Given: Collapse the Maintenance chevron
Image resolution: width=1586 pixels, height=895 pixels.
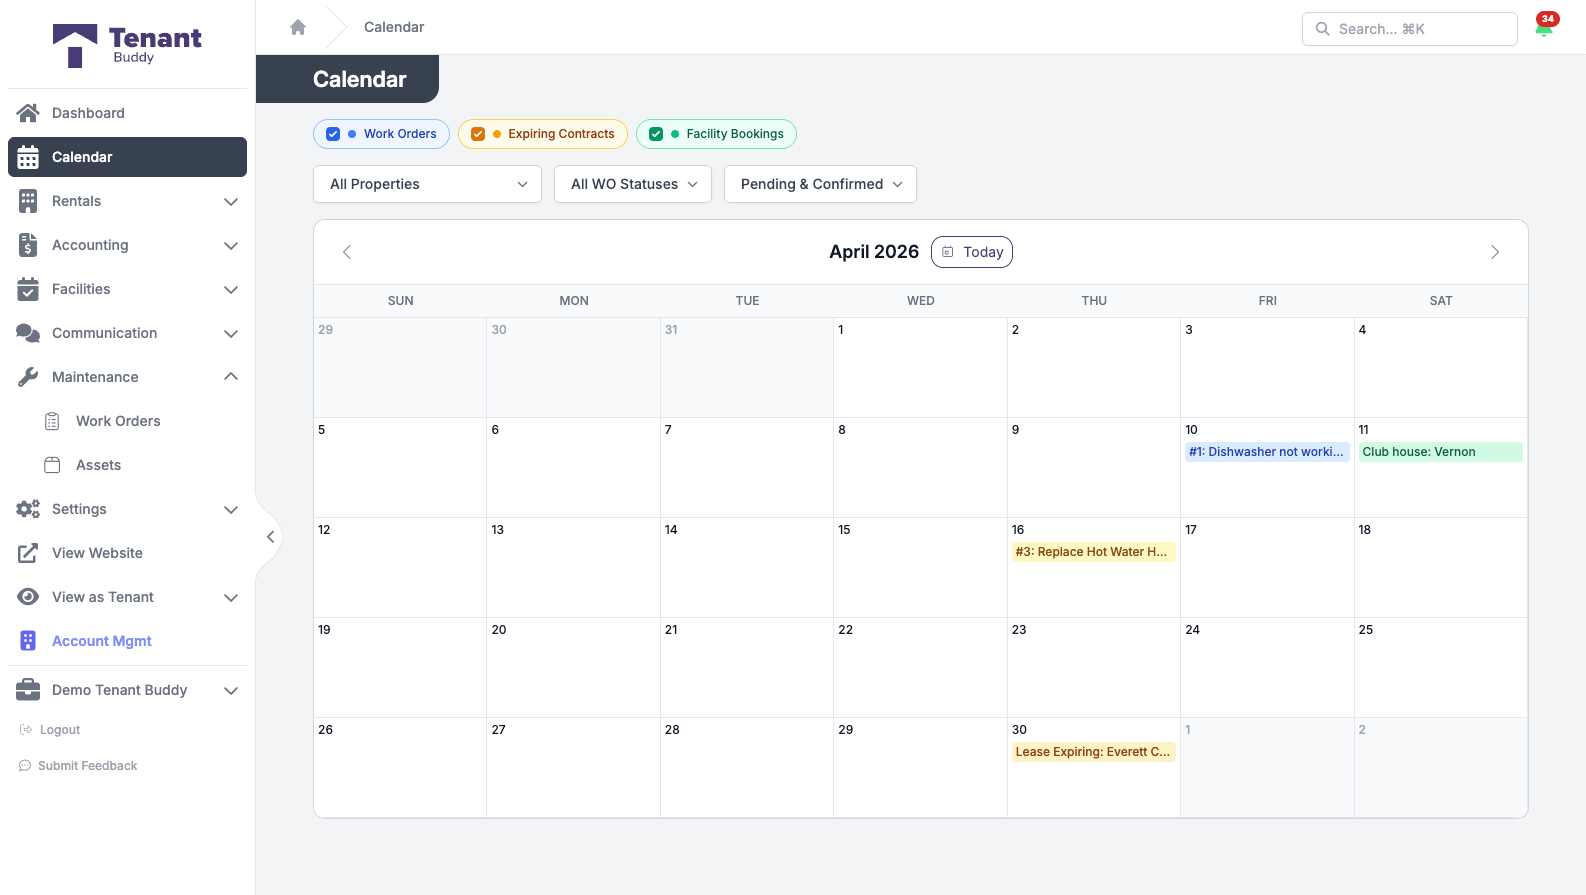Looking at the screenshot, I should (x=231, y=377).
